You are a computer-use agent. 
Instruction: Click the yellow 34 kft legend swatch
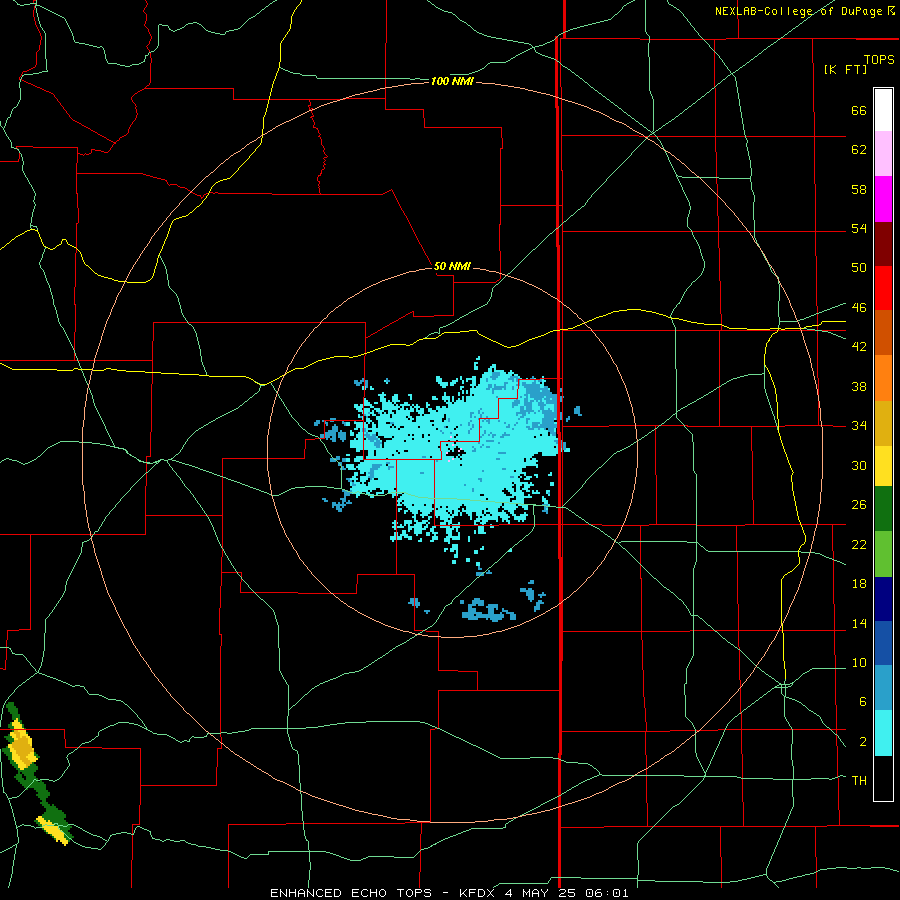pos(883,466)
